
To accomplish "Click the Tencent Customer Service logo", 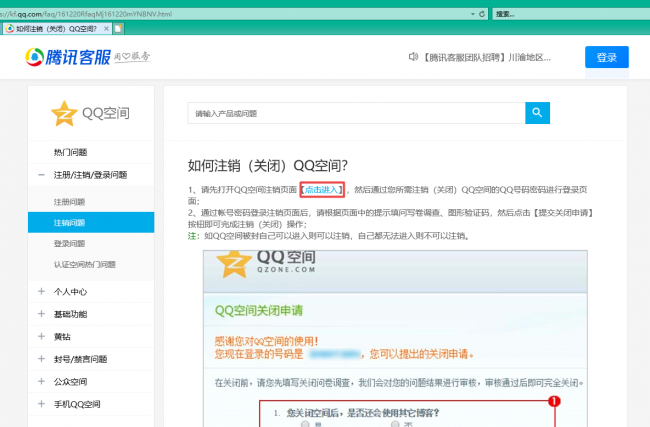I will 68,57.
